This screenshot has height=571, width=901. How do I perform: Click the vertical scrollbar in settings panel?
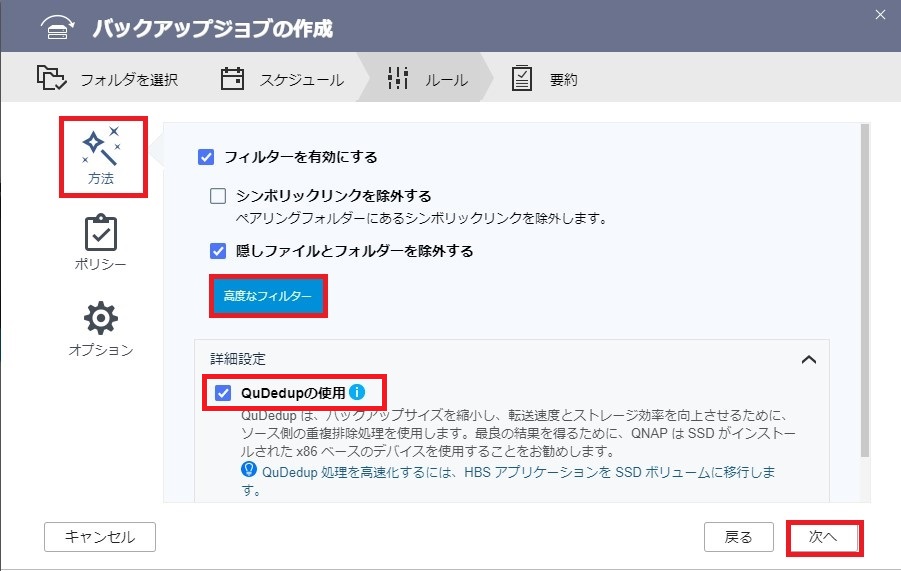pos(865,290)
